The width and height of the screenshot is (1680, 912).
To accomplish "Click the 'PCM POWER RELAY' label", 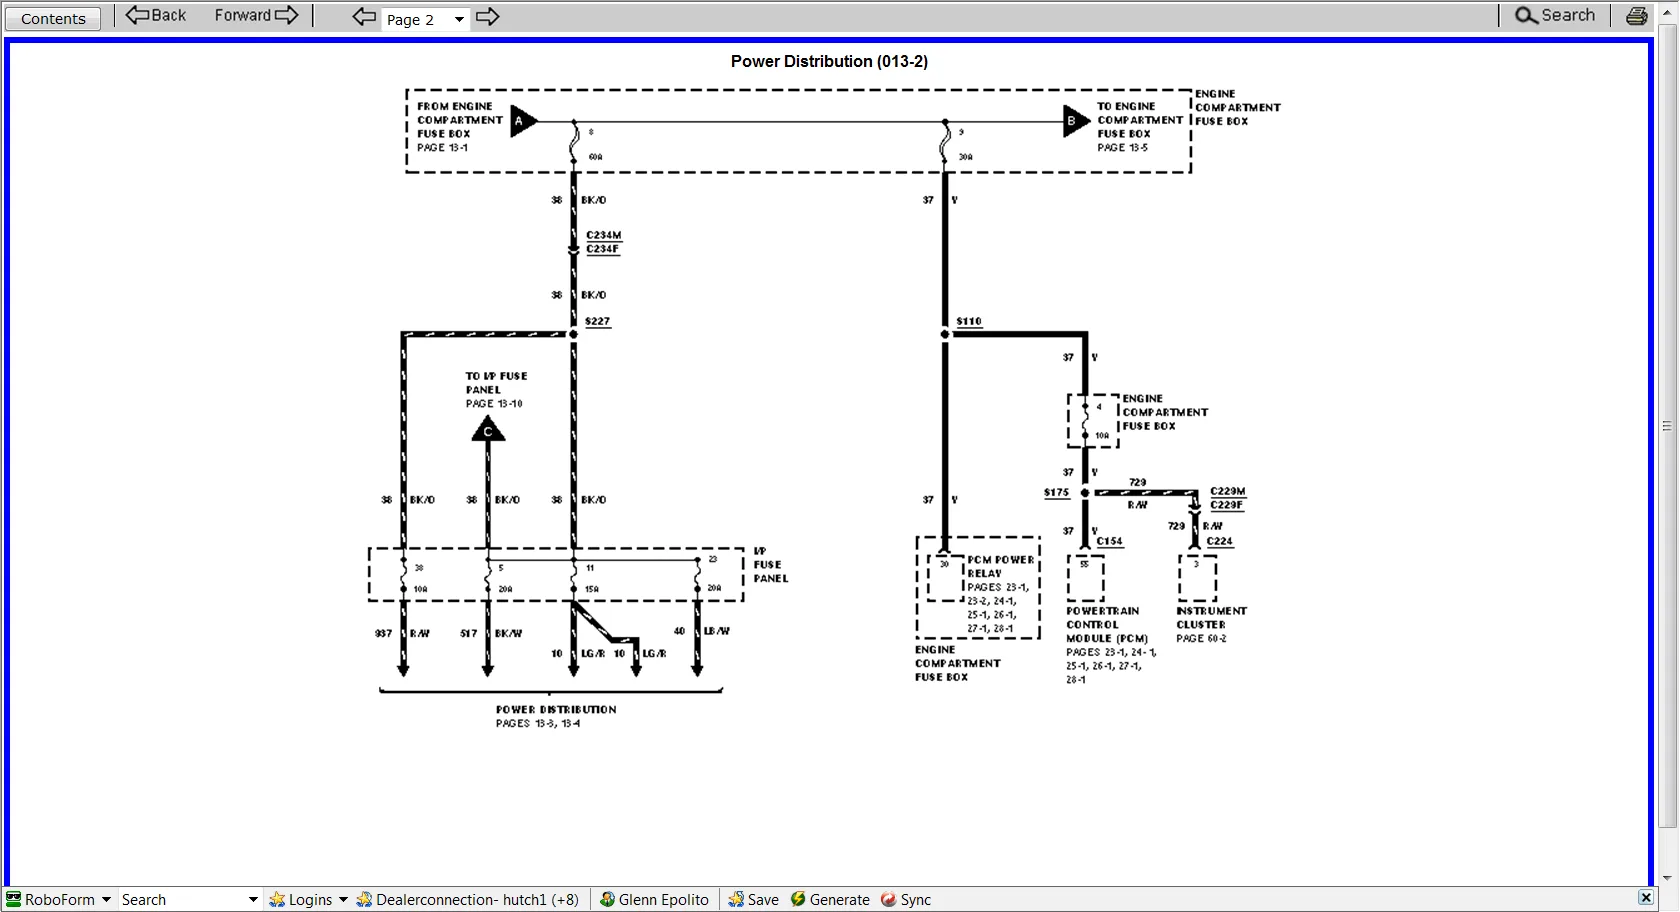I will tap(1000, 566).
